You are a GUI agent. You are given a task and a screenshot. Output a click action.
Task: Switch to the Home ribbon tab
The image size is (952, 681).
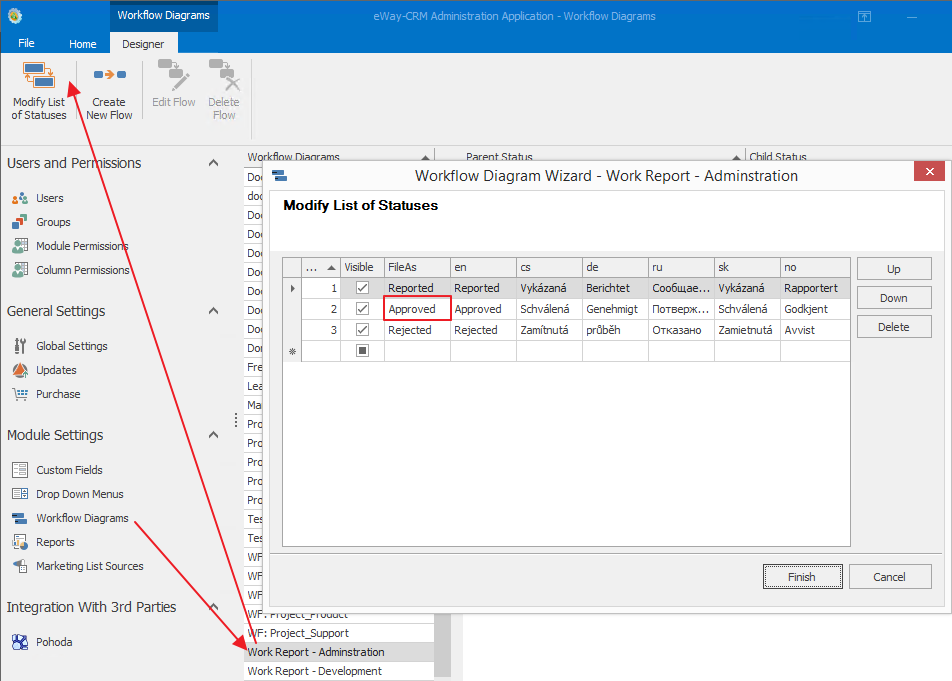(x=83, y=44)
